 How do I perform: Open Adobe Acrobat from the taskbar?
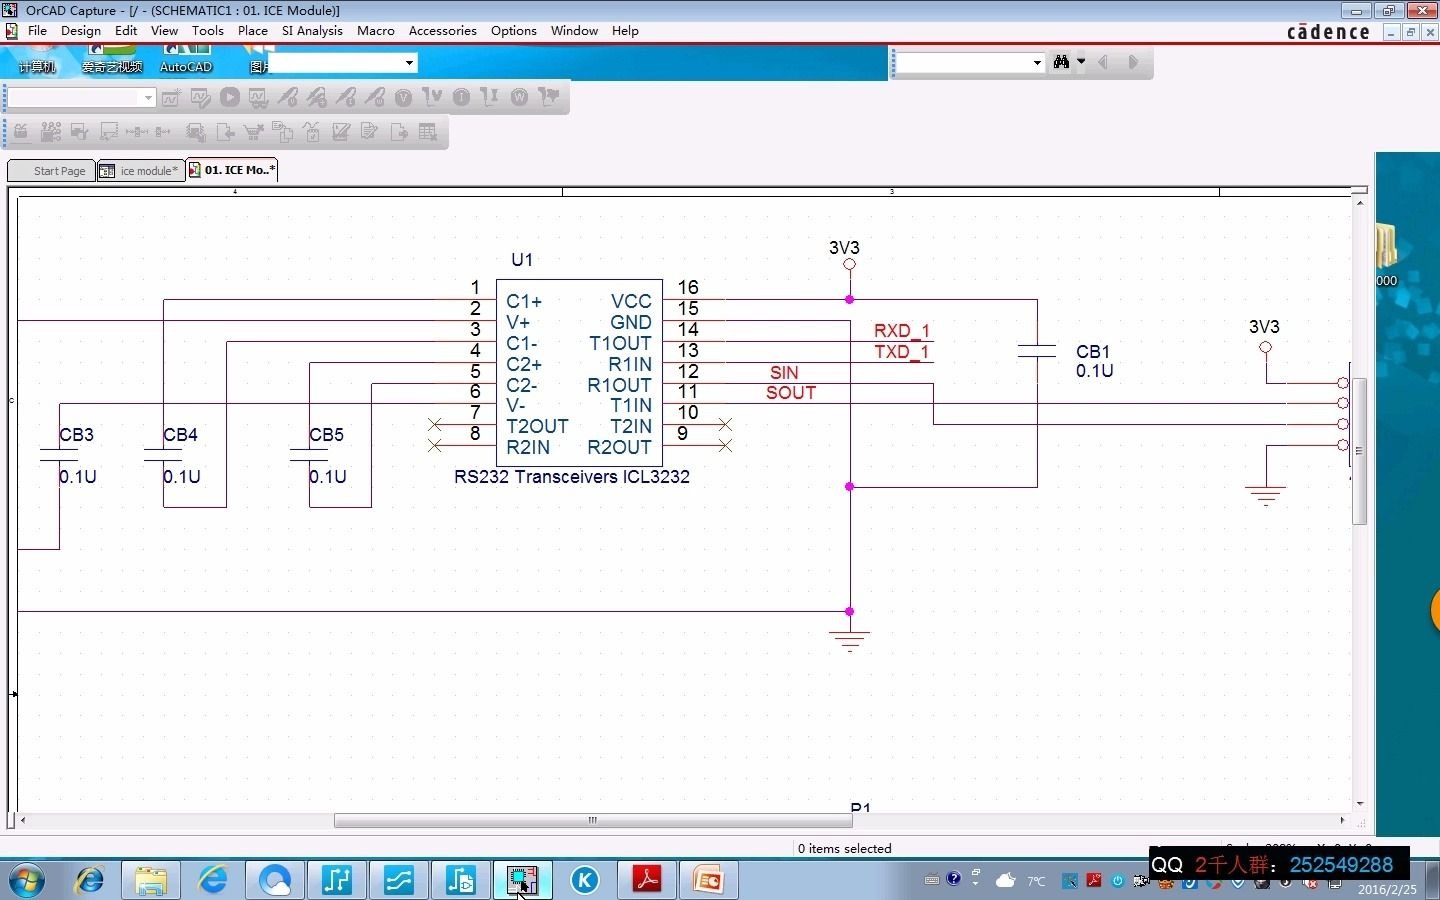click(x=647, y=880)
